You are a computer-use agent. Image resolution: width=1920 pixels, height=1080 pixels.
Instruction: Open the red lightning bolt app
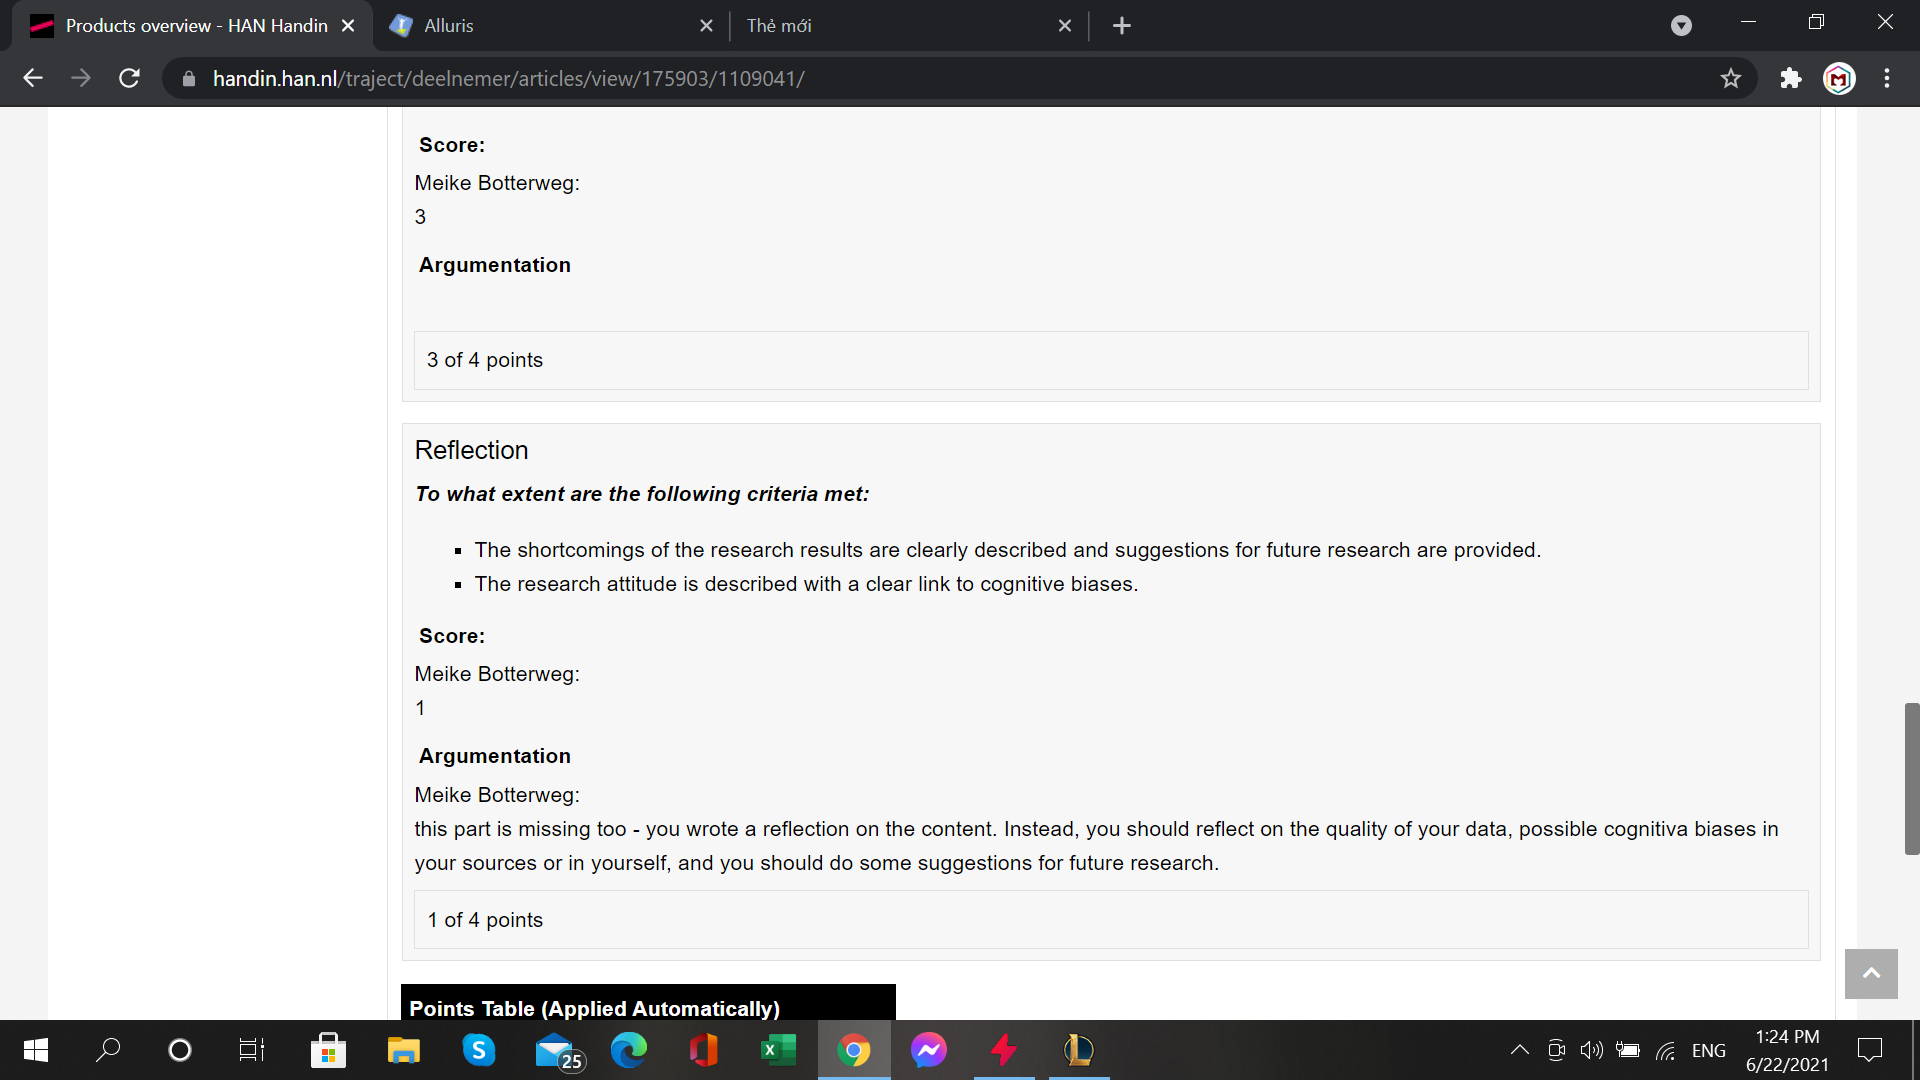(x=1004, y=1050)
